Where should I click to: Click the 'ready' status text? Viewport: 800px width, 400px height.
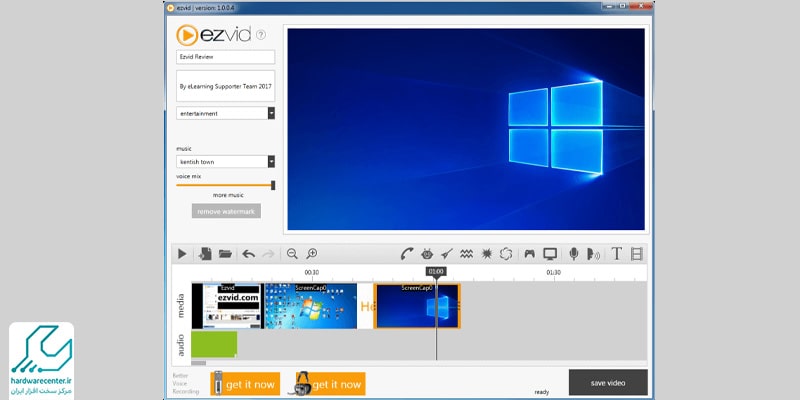542,392
